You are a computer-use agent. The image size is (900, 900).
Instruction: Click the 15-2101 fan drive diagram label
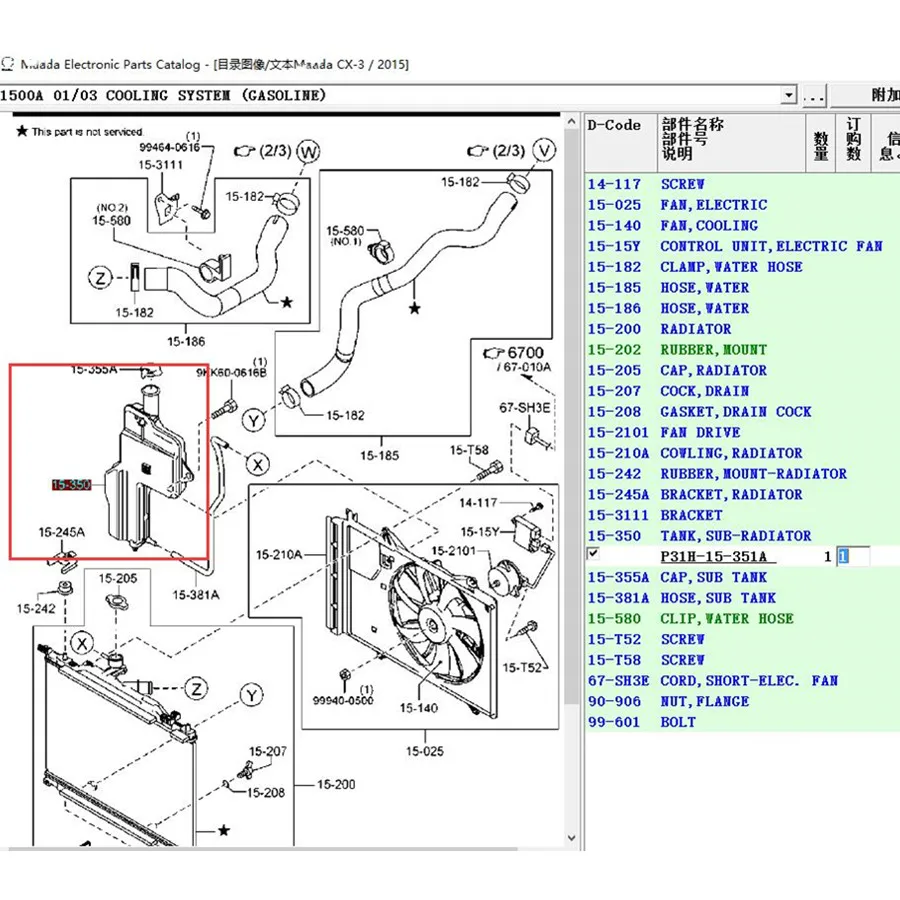click(453, 550)
